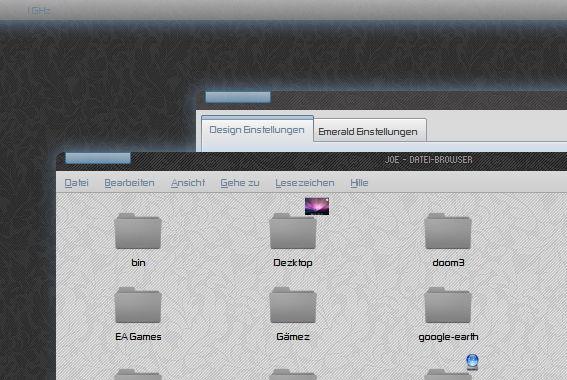Select the Dezktop folder label
Screen dimensions: 567x380
coord(293,263)
